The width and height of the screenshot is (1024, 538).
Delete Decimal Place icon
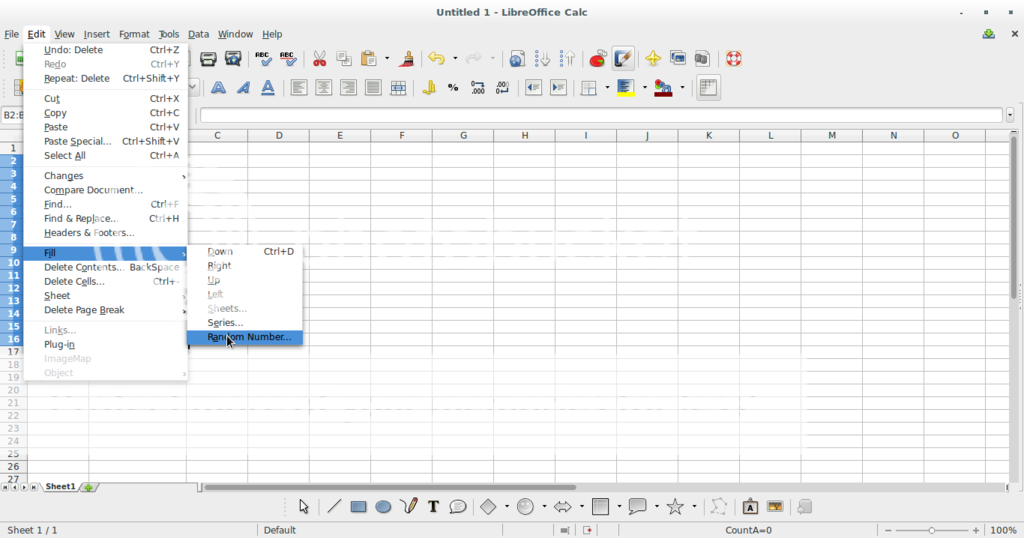[x=503, y=87]
